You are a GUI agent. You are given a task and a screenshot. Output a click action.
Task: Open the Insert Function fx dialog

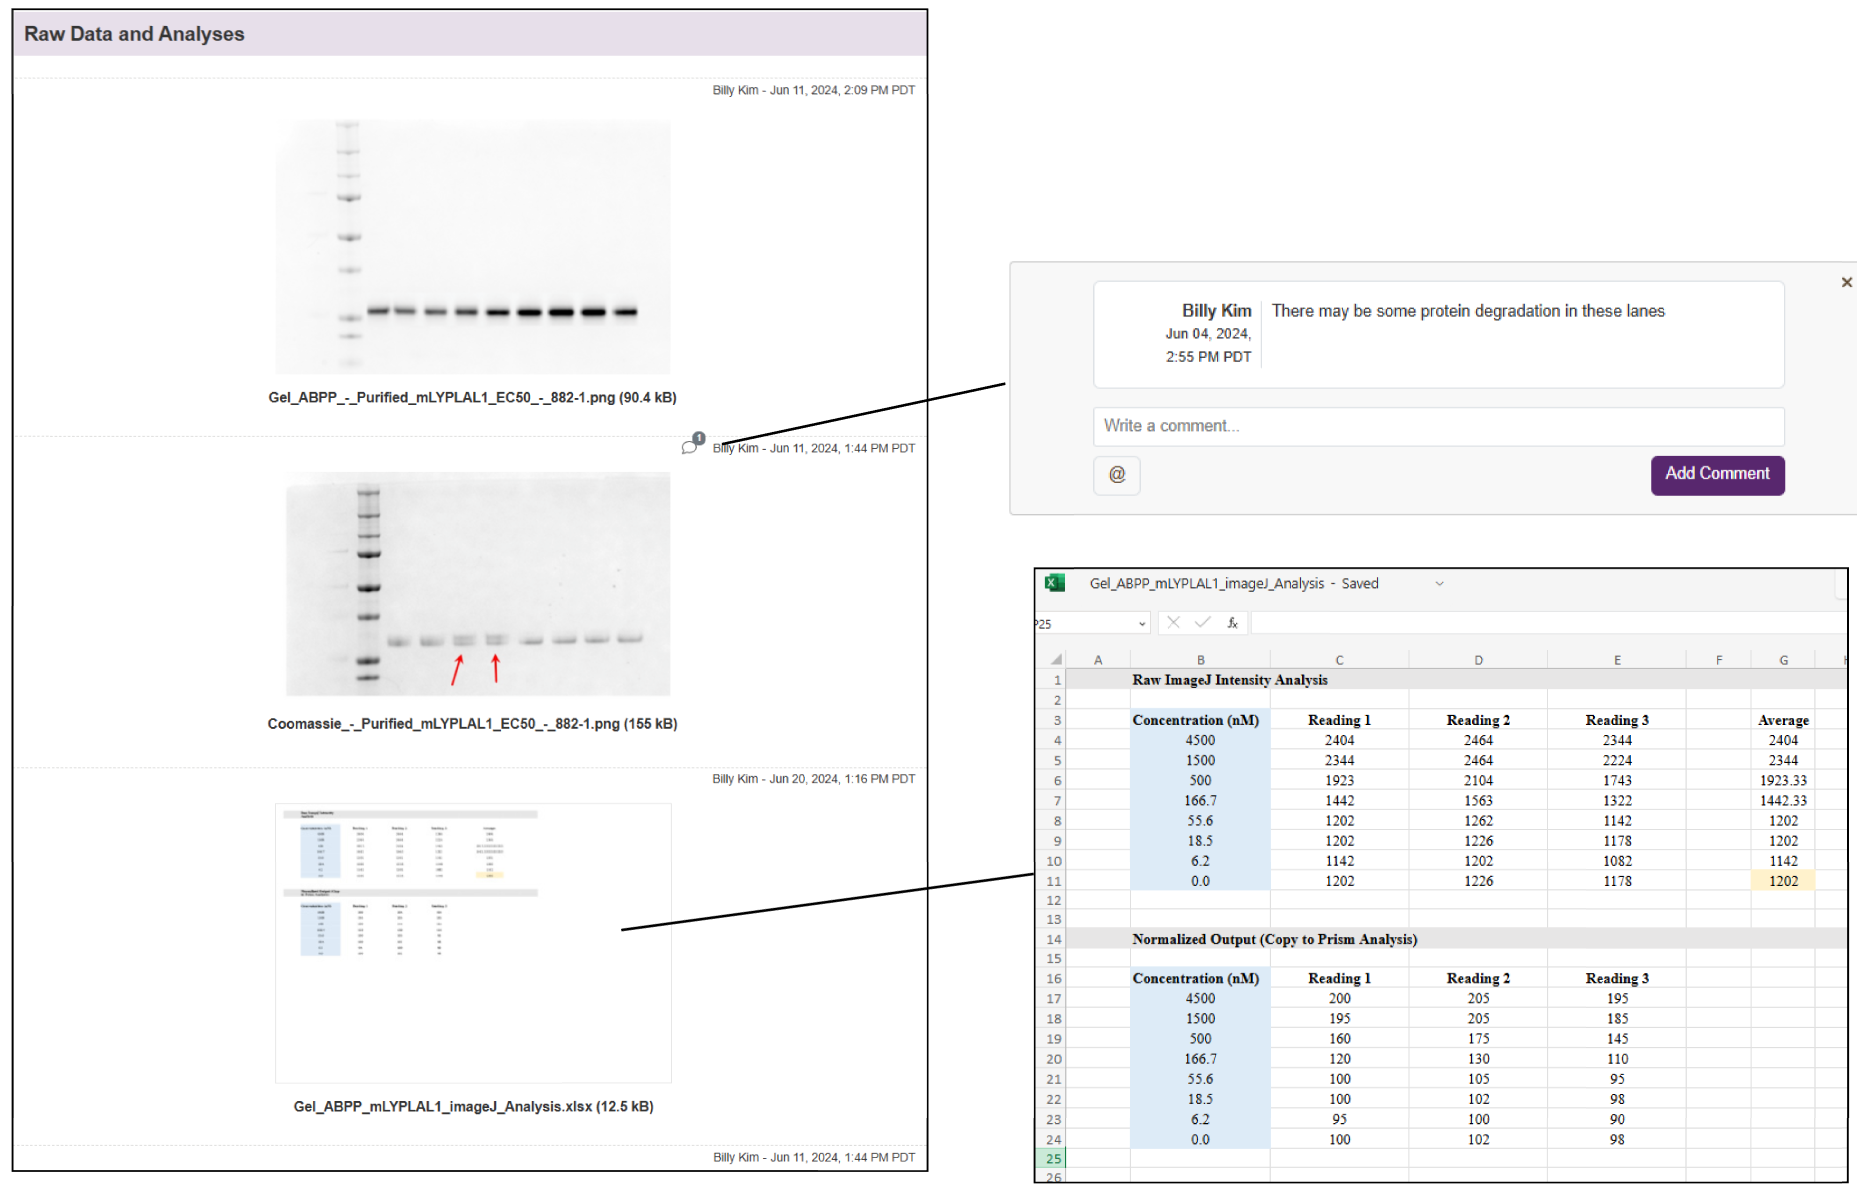pyautogui.click(x=1233, y=622)
